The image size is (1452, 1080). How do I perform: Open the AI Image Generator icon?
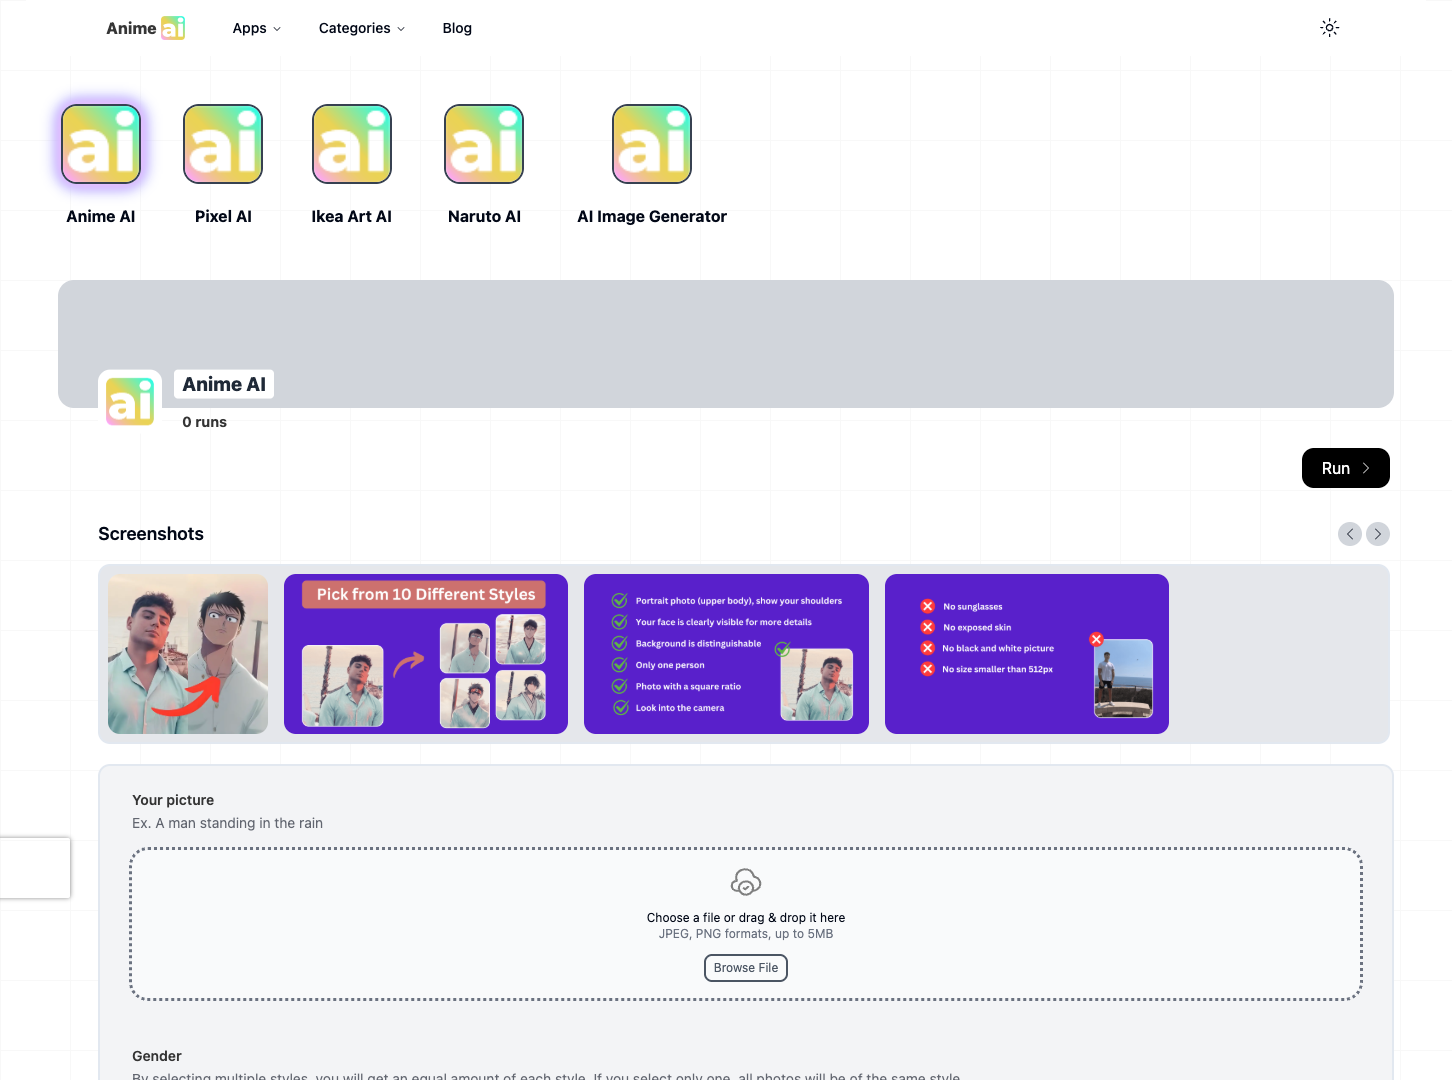click(652, 144)
